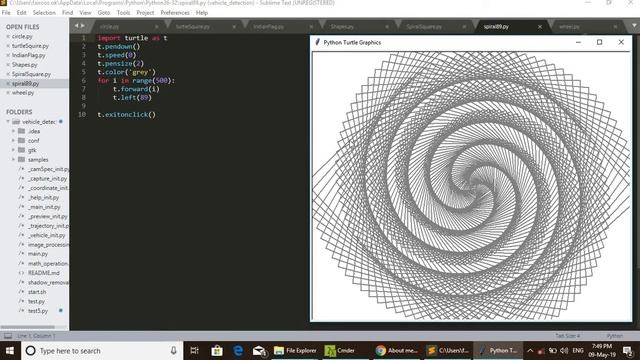Change Python syntax in status bar
The image size is (640, 360).
click(615, 336)
